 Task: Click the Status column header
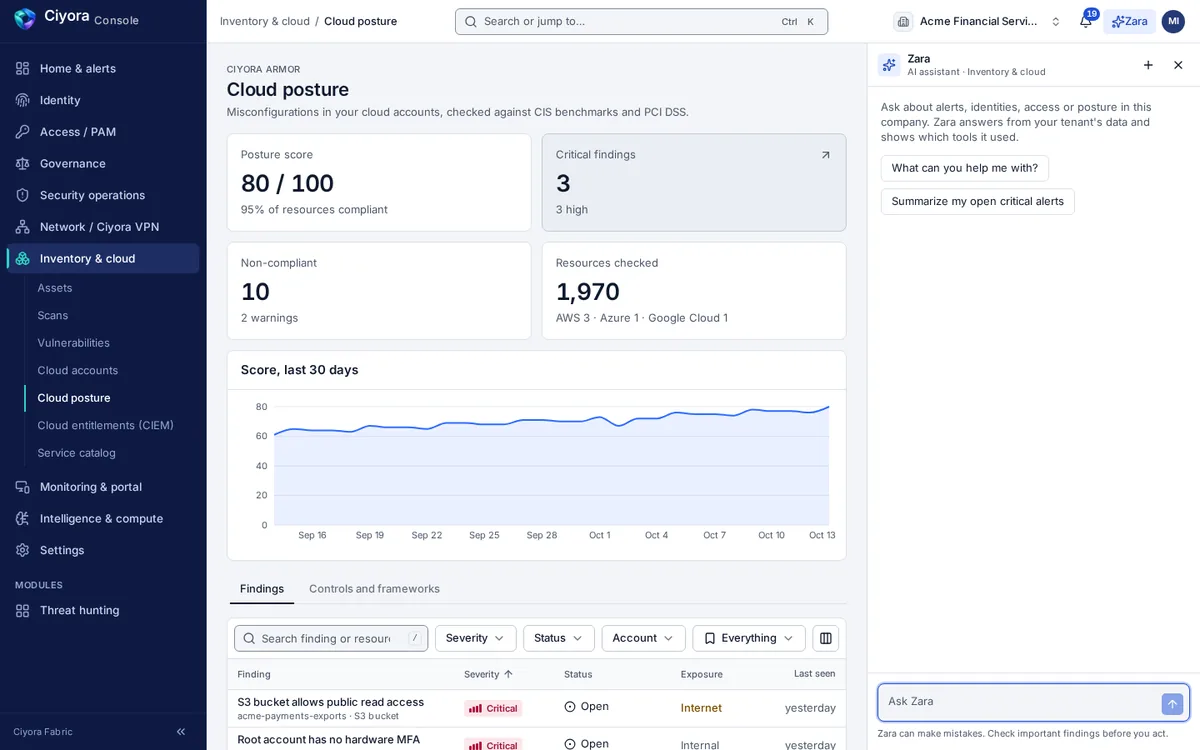578,674
